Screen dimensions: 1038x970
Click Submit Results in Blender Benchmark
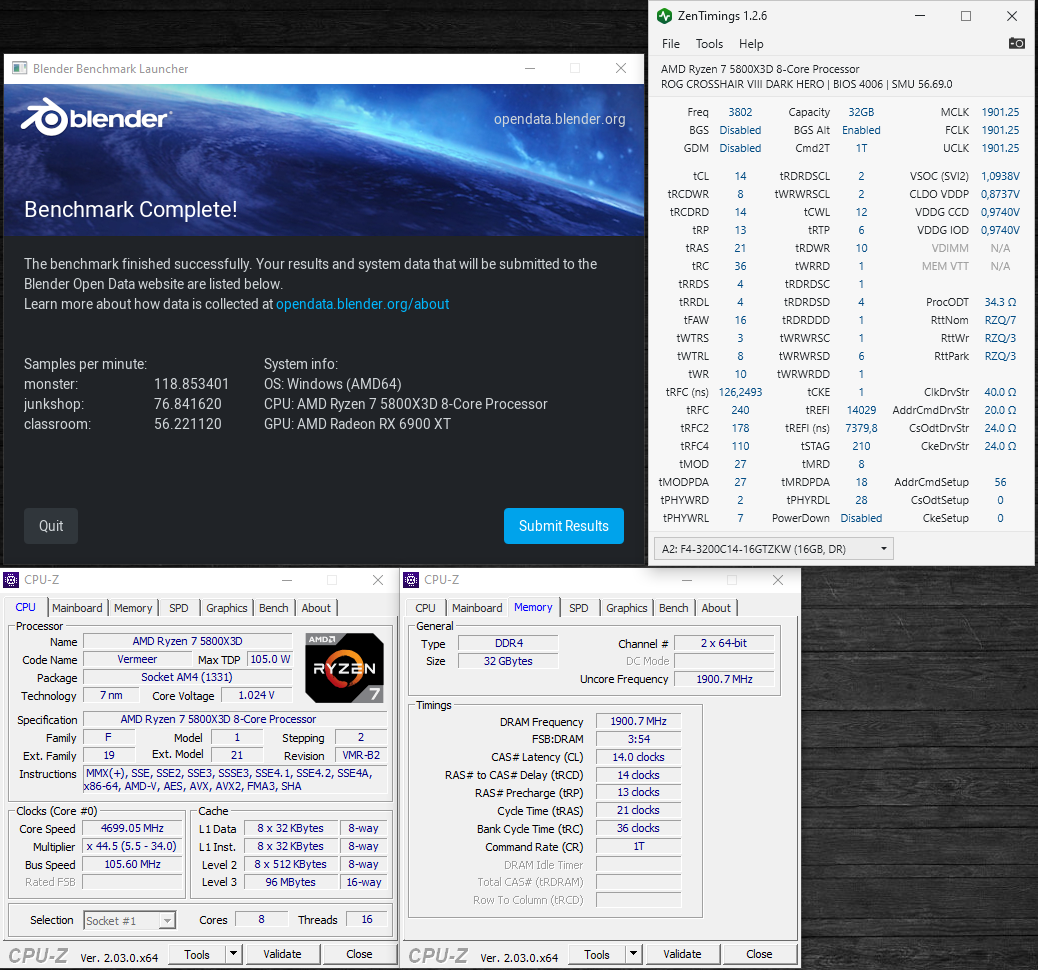[563, 526]
